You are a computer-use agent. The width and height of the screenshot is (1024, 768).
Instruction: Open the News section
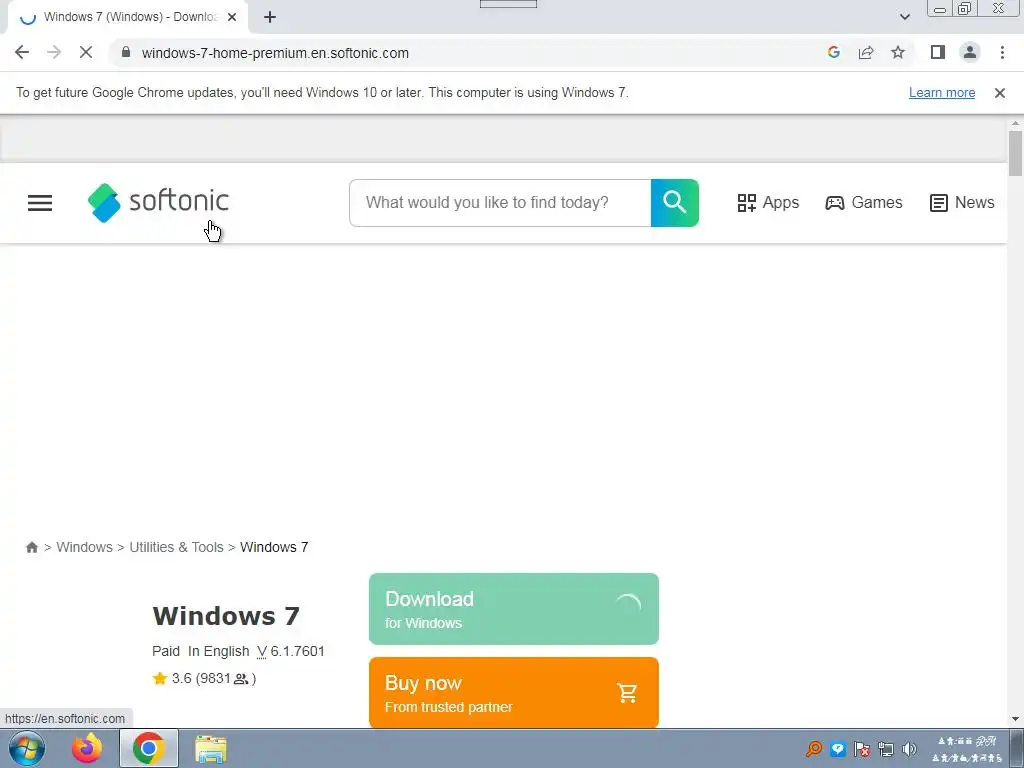(x=962, y=202)
